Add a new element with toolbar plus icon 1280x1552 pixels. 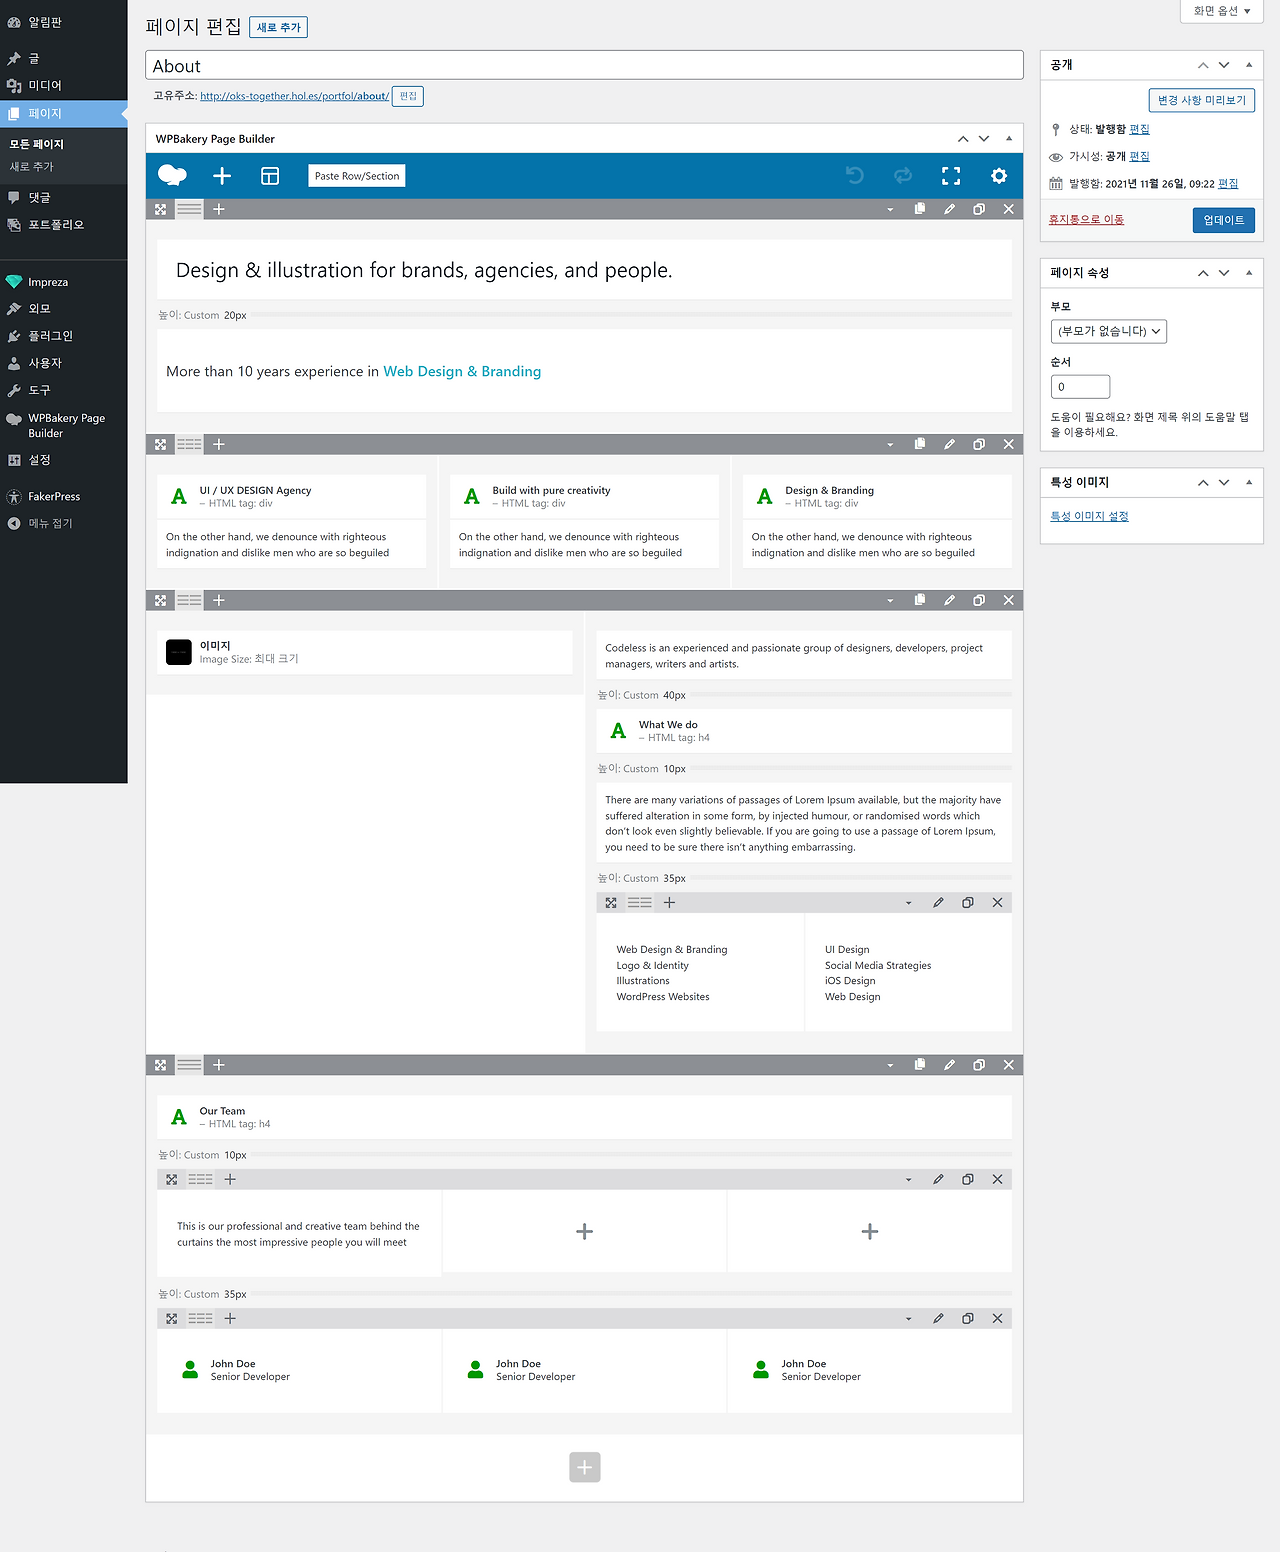(x=222, y=176)
